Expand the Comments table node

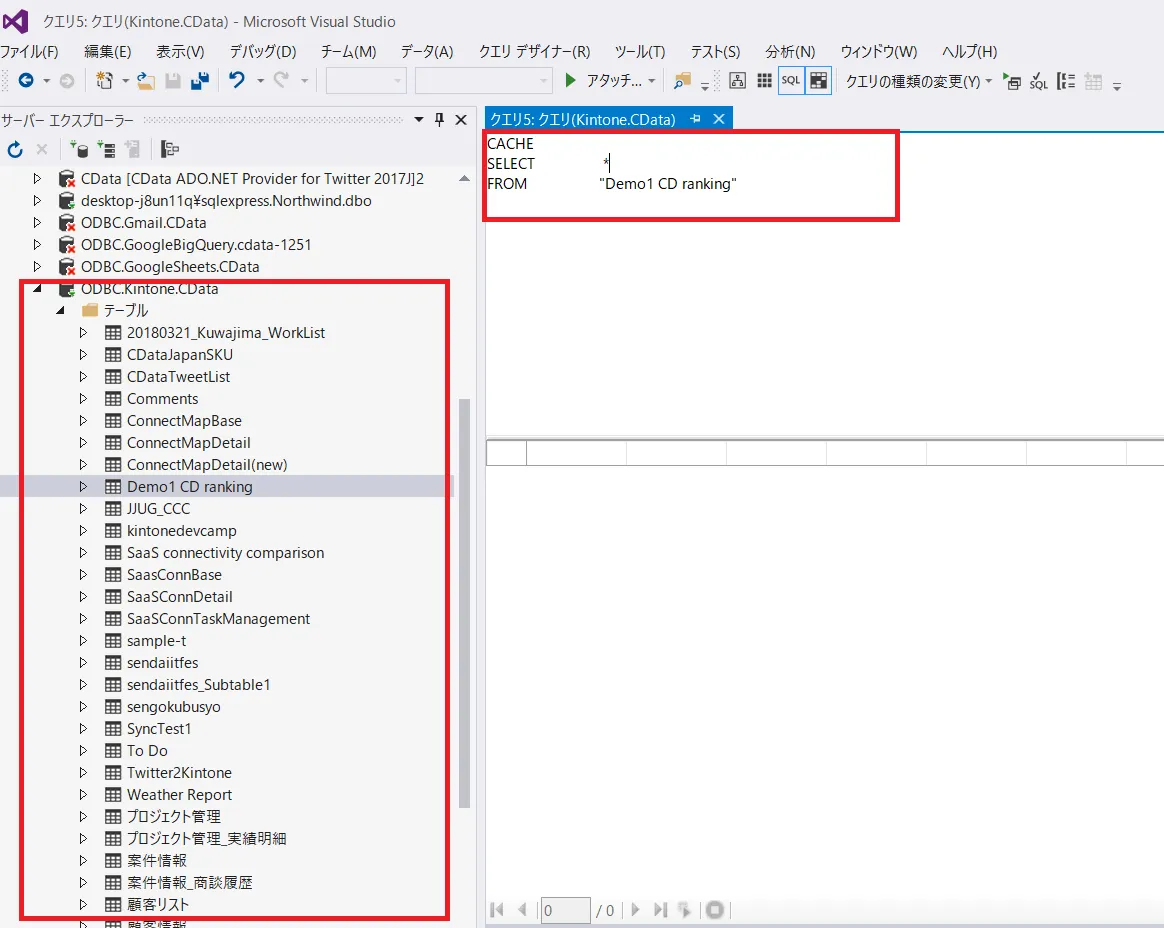tap(84, 399)
